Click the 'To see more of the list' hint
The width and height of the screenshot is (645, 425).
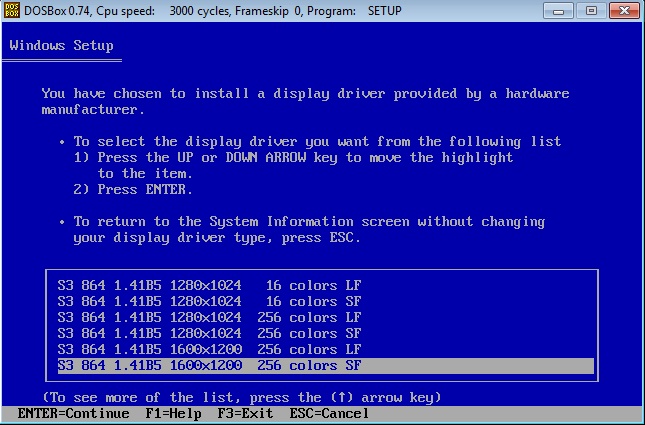(x=242, y=397)
